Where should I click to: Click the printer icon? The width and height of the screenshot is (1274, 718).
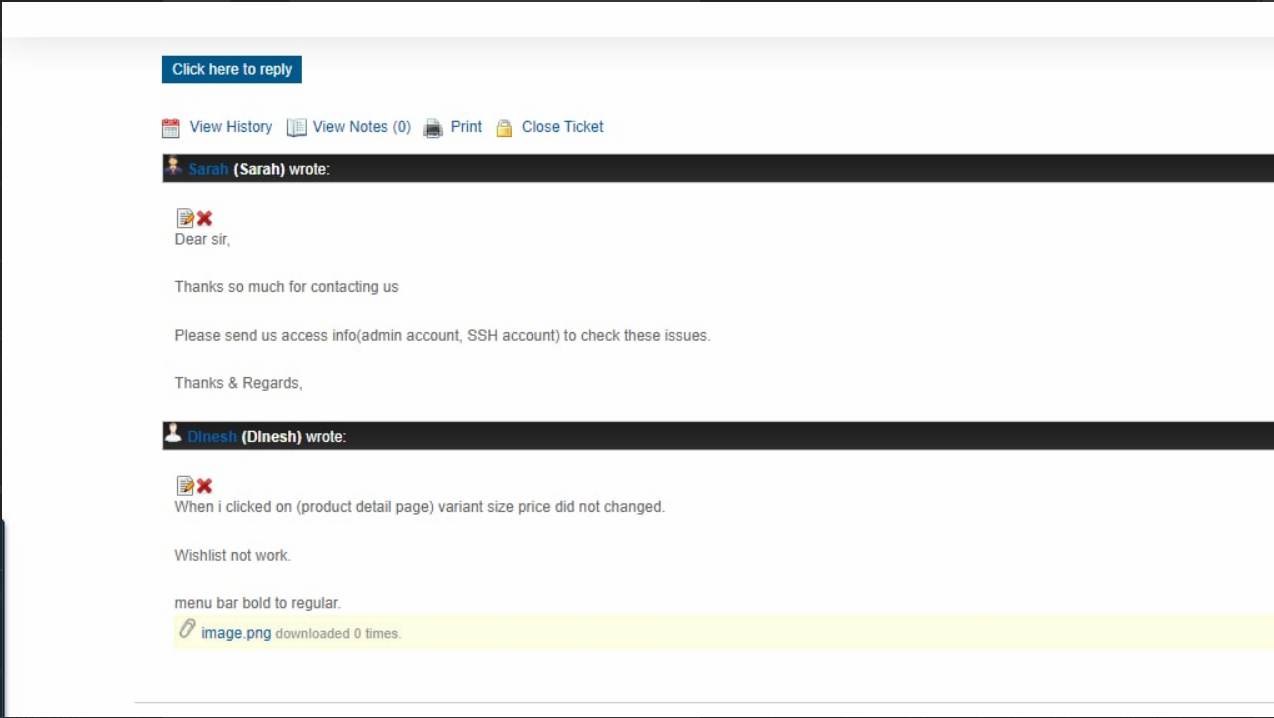[433, 128]
